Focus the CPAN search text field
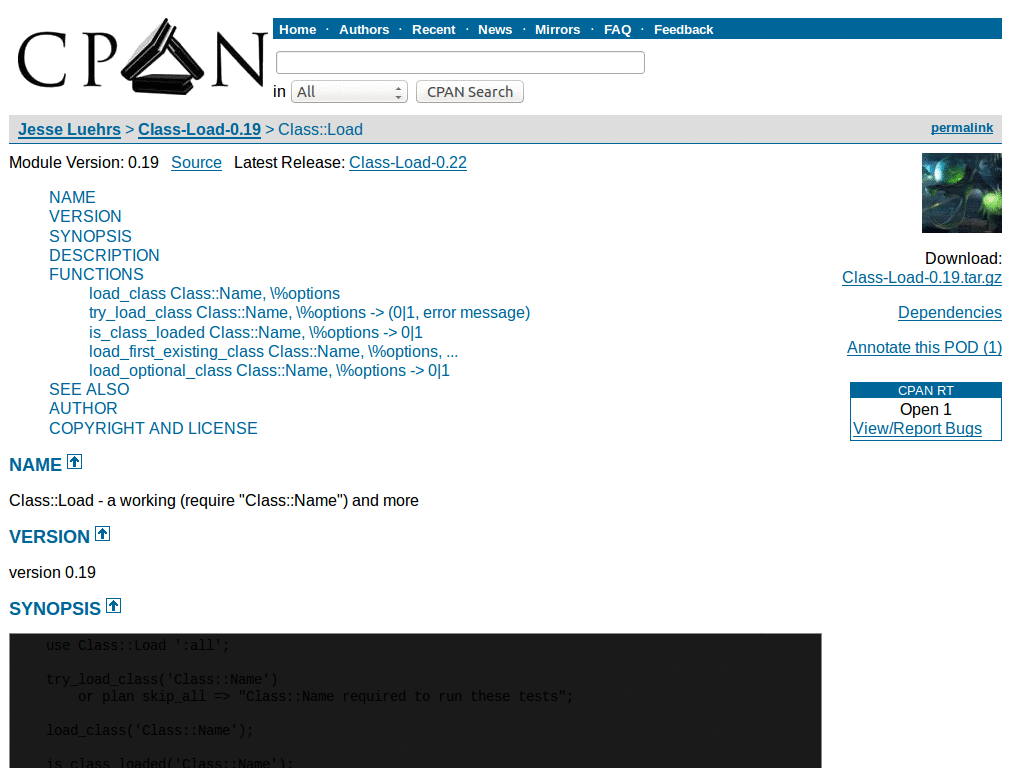 (460, 62)
